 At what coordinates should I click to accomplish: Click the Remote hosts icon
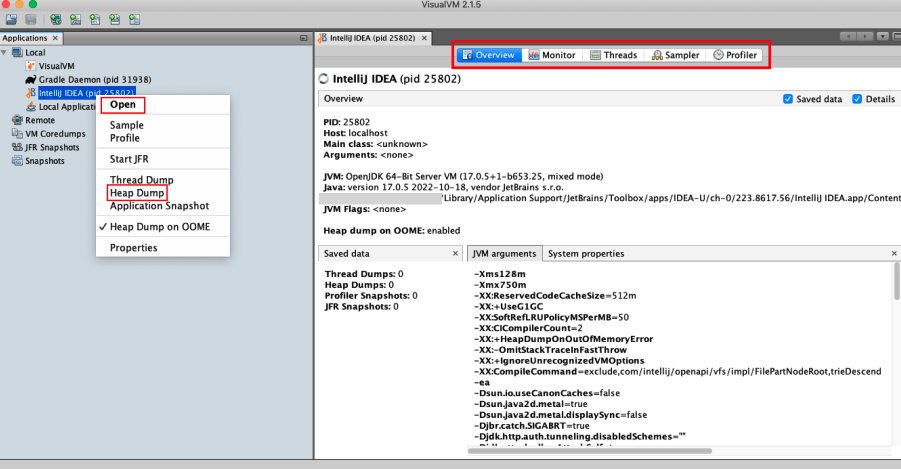pyautogui.click(x=17, y=120)
